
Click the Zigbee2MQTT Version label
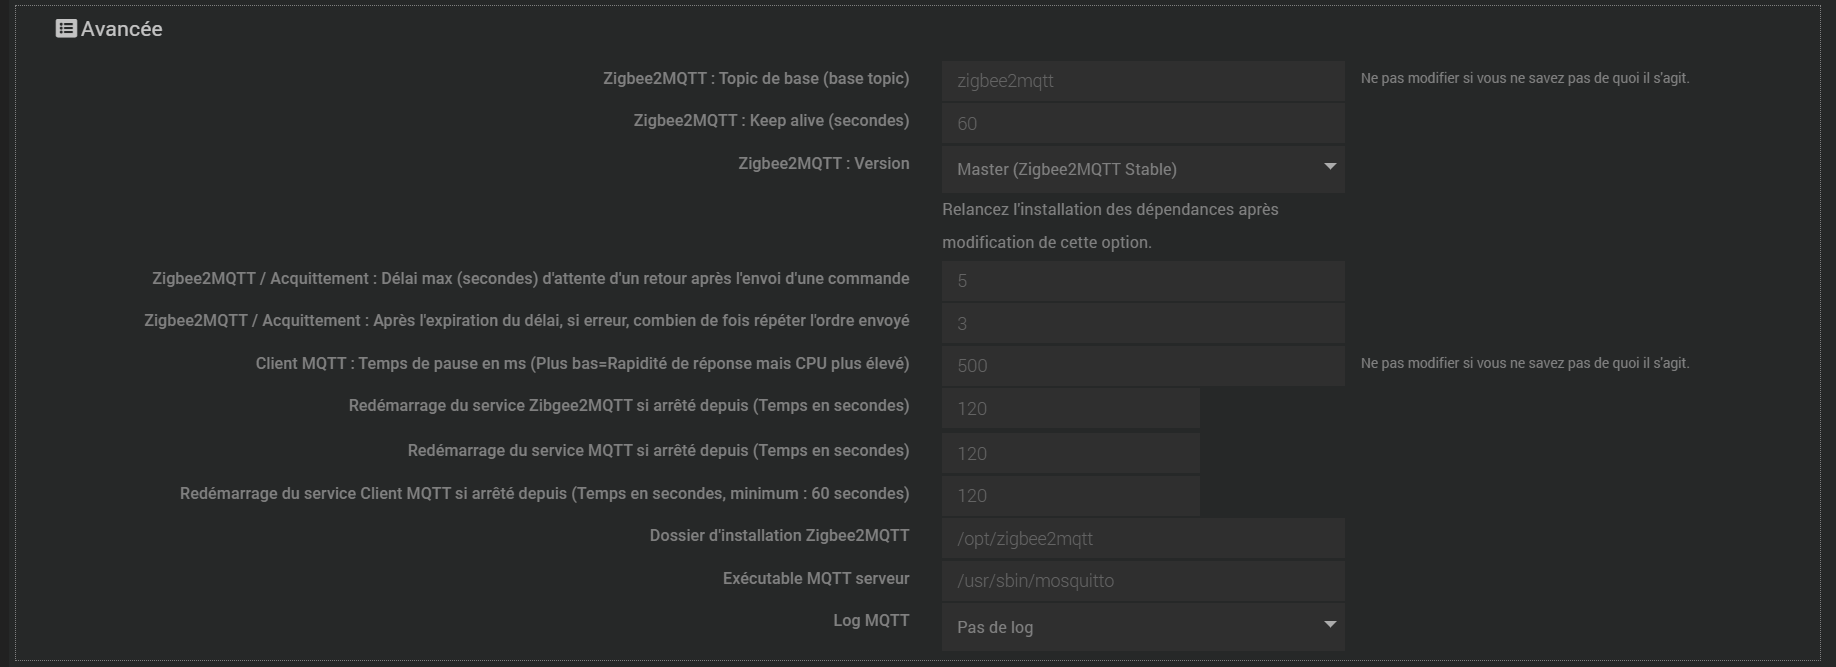point(823,163)
